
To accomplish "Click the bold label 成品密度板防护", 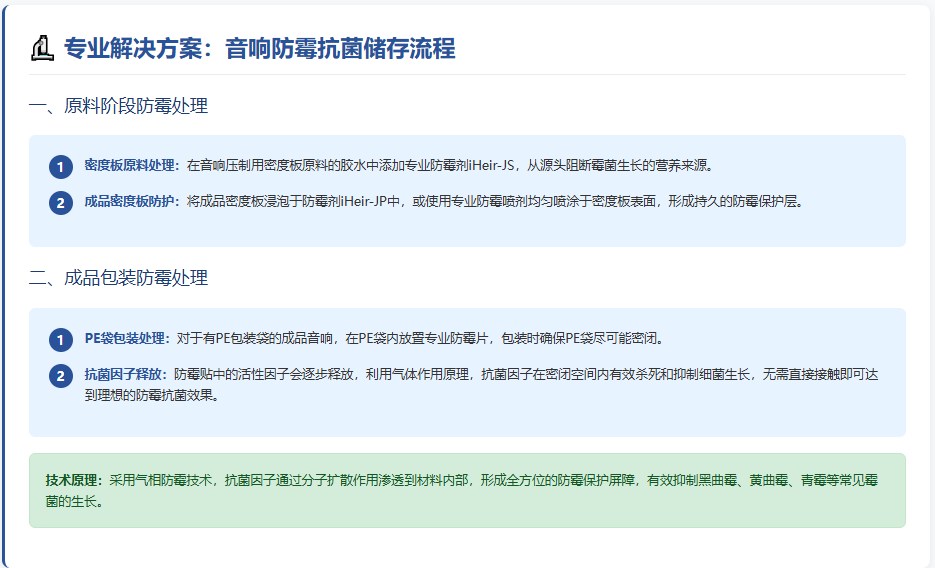I will [132, 201].
